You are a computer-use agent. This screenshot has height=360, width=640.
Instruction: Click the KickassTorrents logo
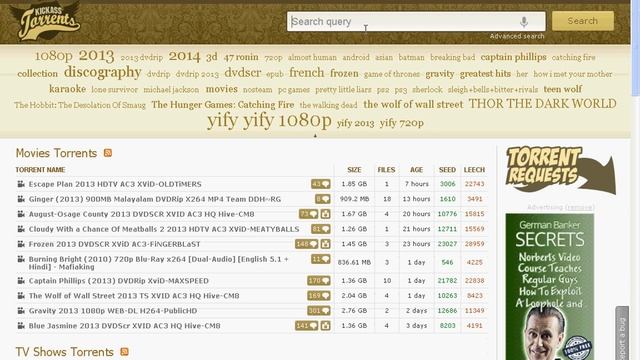tap(45, 22)
